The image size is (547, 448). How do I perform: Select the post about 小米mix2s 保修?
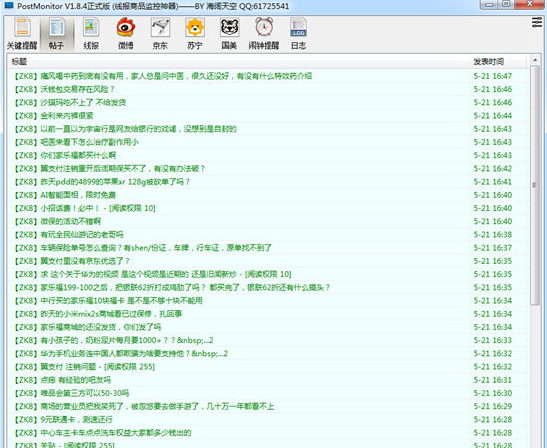tap(98, 314)
